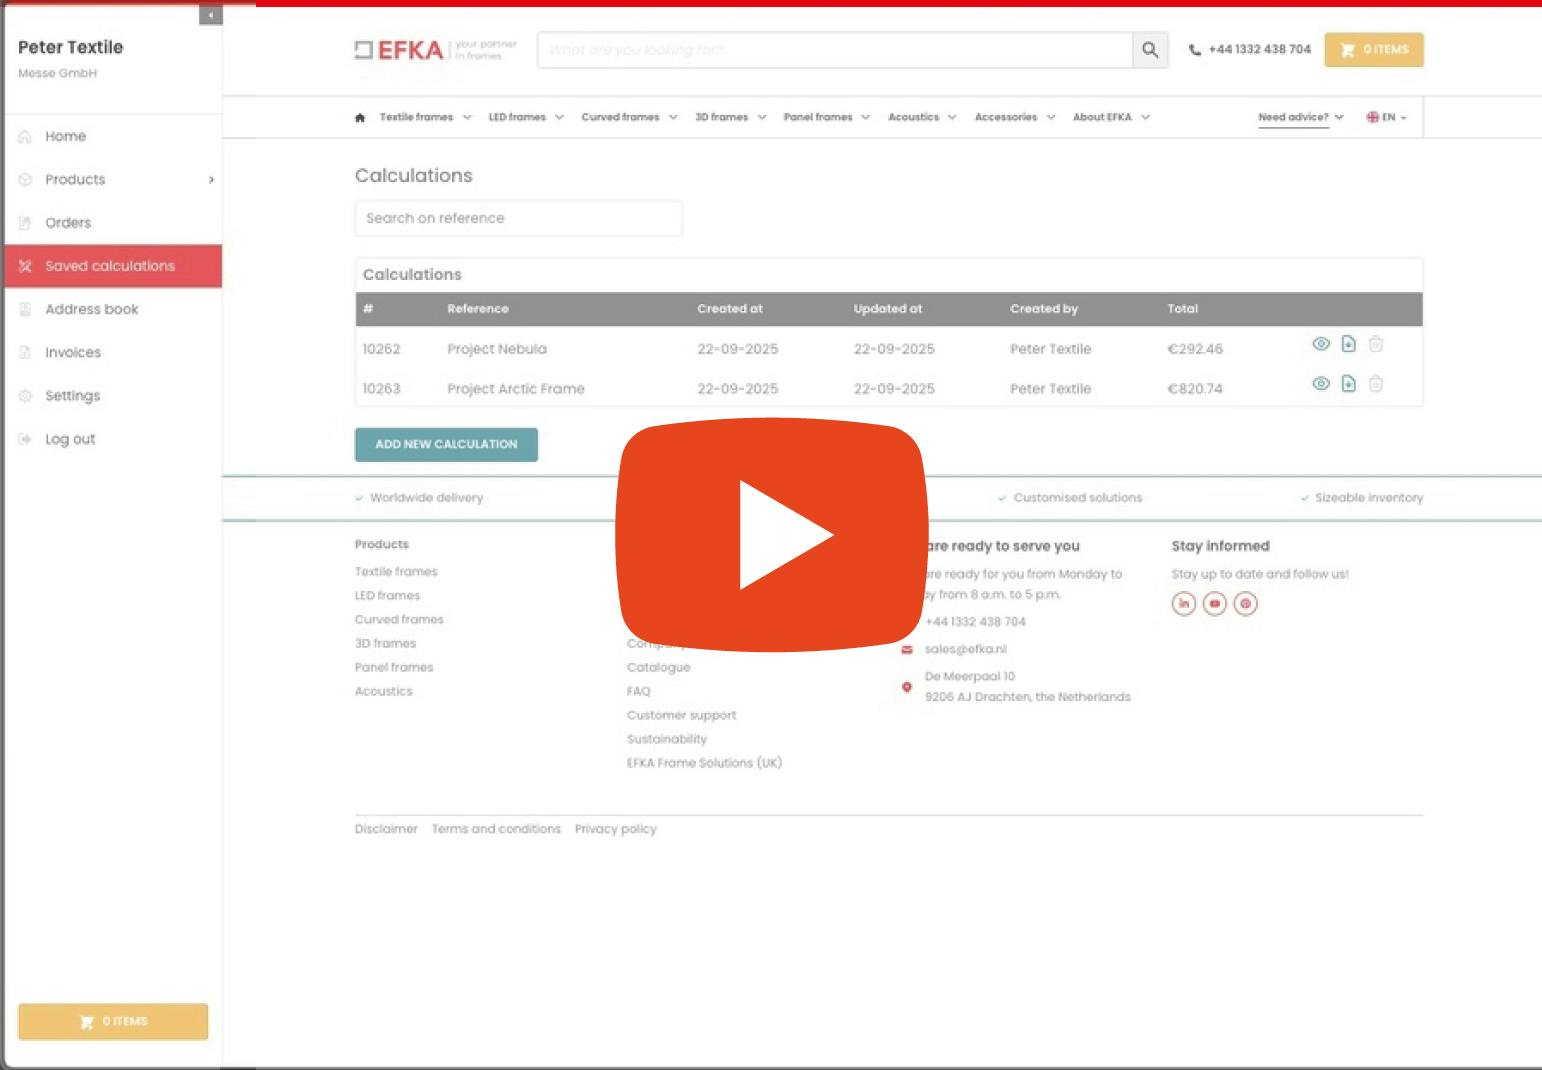Open the Textile frames link in footer
This screenshot has width=1542, height=1070.
pos(396,572)
